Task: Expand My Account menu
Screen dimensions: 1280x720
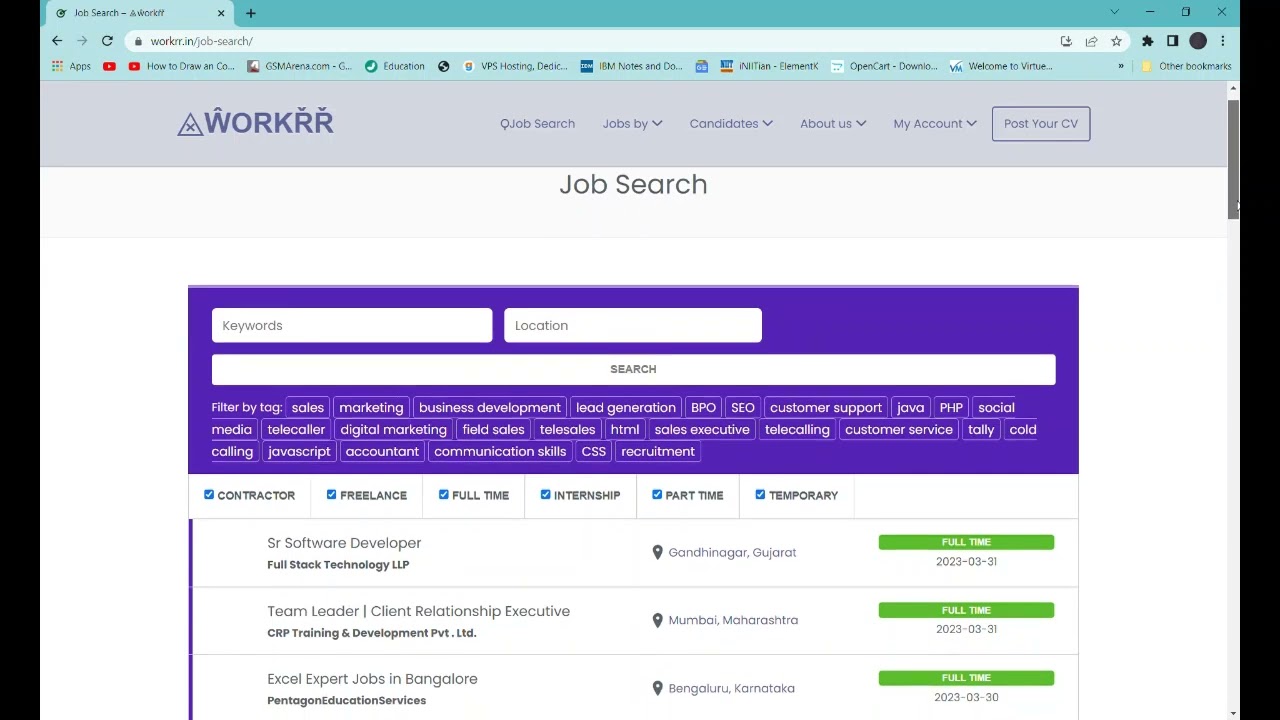Action: pyautogui.click(x=935, y=124)
